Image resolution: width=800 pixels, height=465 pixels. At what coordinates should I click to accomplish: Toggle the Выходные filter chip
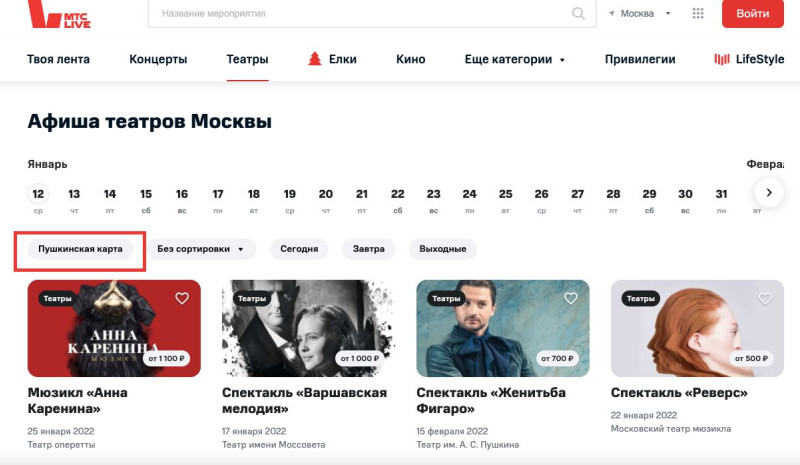tap(443, 249)
